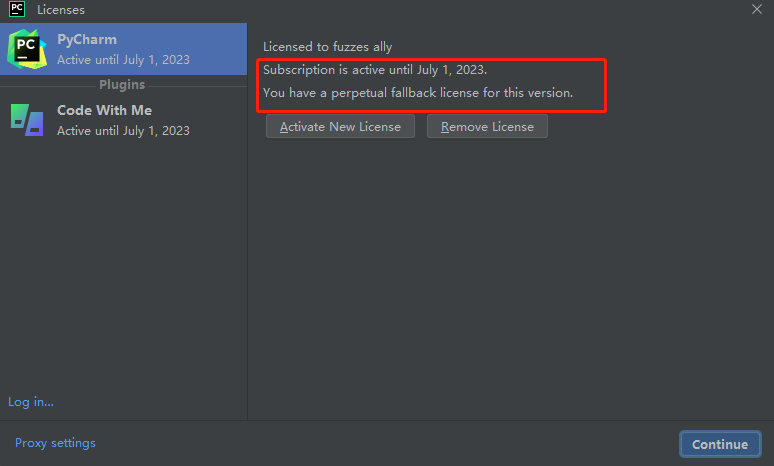Open the Log in... link
Image resolution: width=774 pixels, height=466 pixels.
tap(31, 402)
